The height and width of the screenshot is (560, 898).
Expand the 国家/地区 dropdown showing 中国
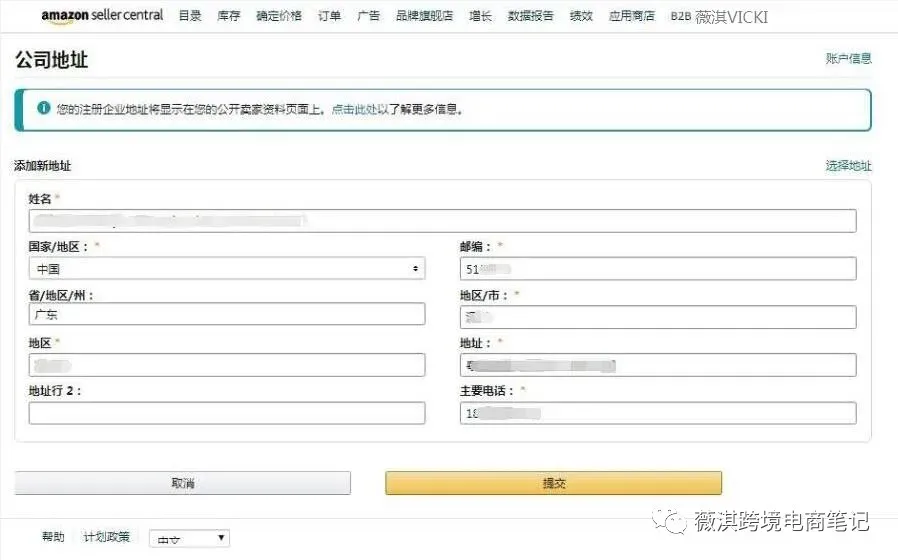tap(227, 269)
